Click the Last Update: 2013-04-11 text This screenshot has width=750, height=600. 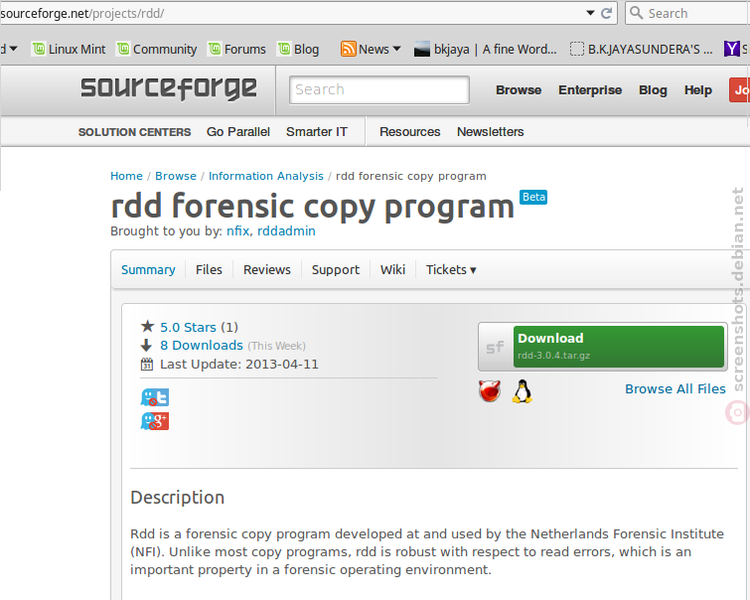239,365
